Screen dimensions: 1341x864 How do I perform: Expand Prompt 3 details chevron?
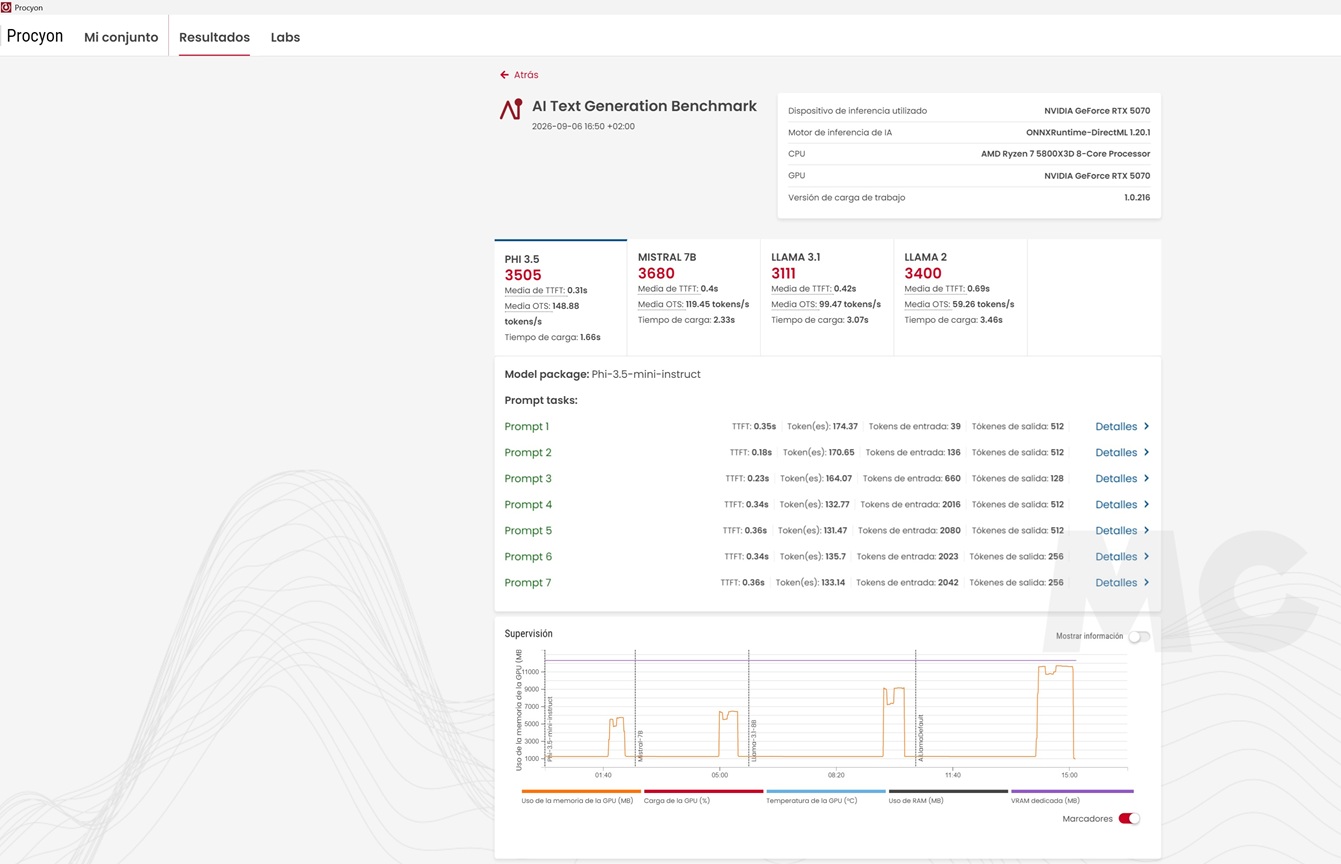(1146, 478)
